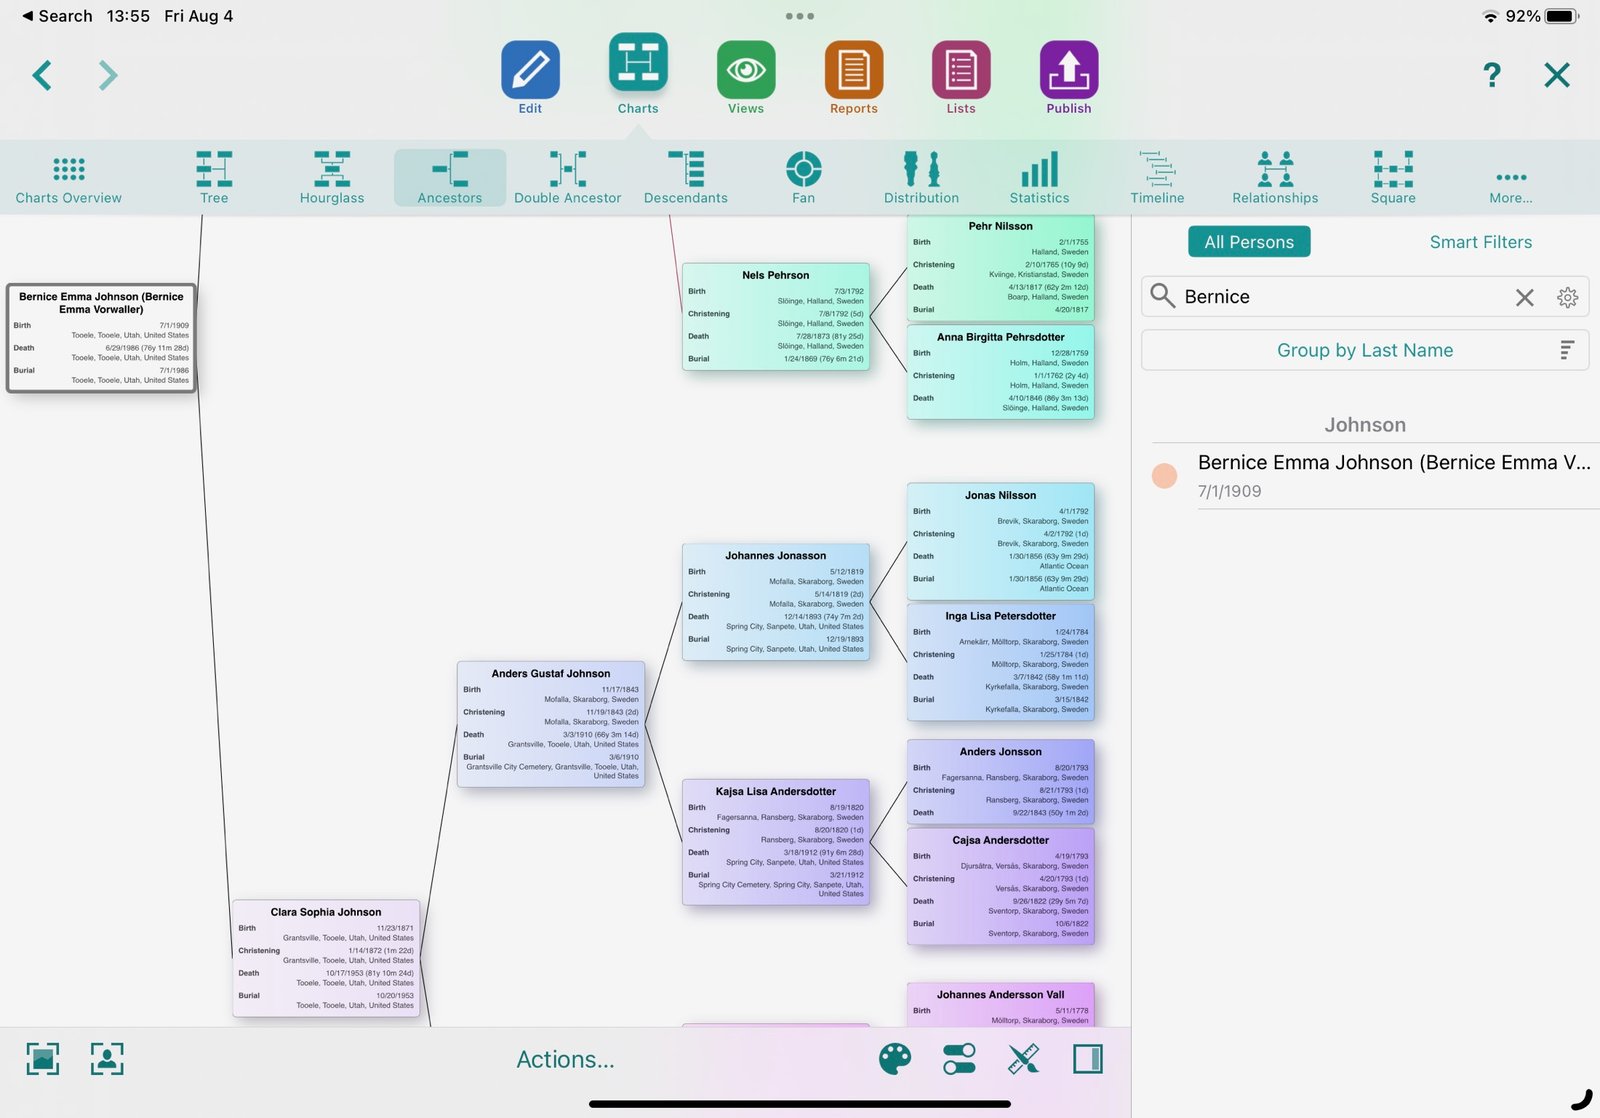Viewport: 1600px width, 1118px height.
Task: Switch to Smart Filters
Action: 1480,242
